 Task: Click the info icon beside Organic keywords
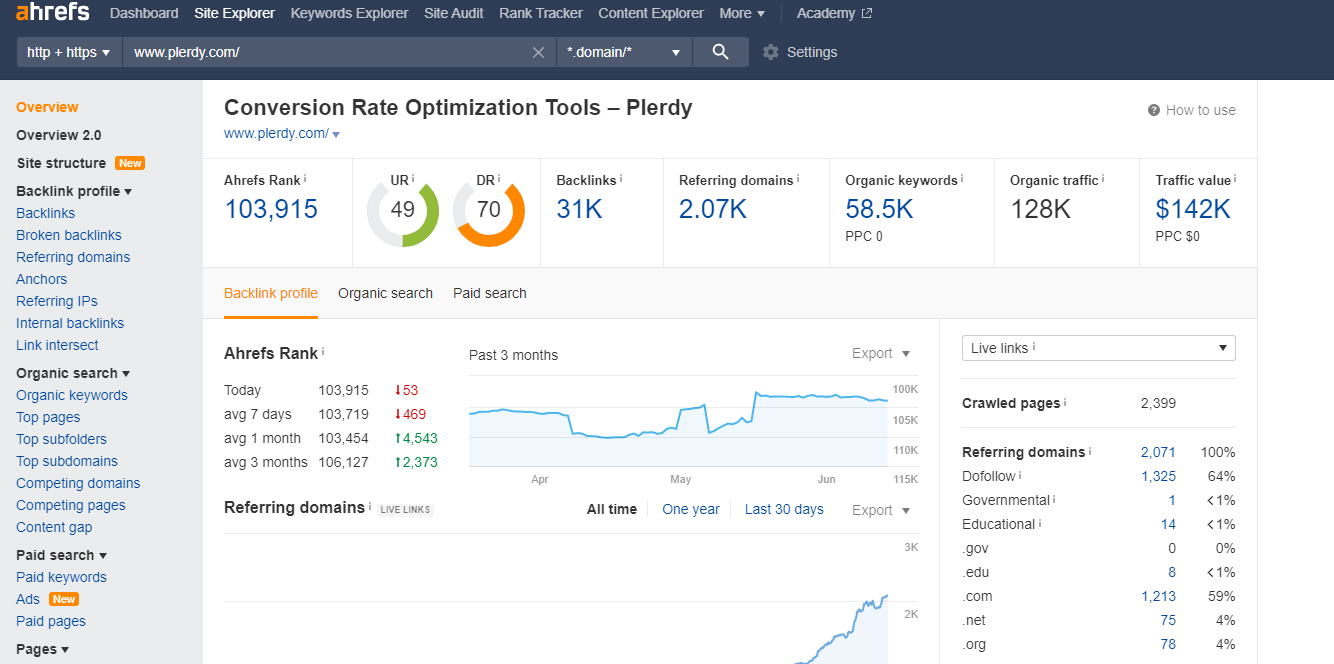(962, 179)
